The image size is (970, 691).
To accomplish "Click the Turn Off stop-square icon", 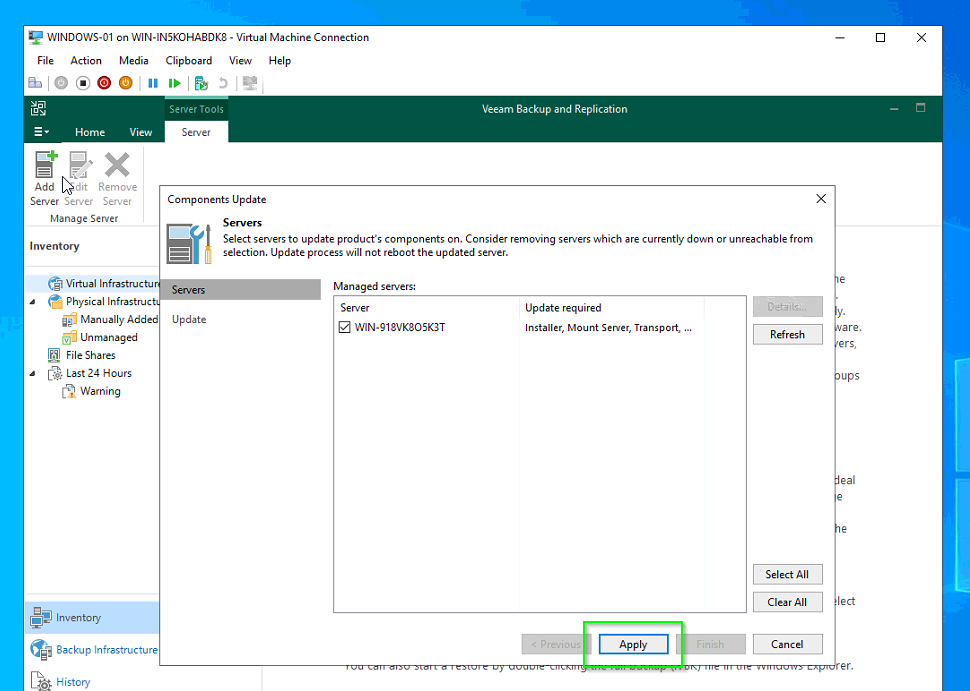I will (x=83, y=83).
